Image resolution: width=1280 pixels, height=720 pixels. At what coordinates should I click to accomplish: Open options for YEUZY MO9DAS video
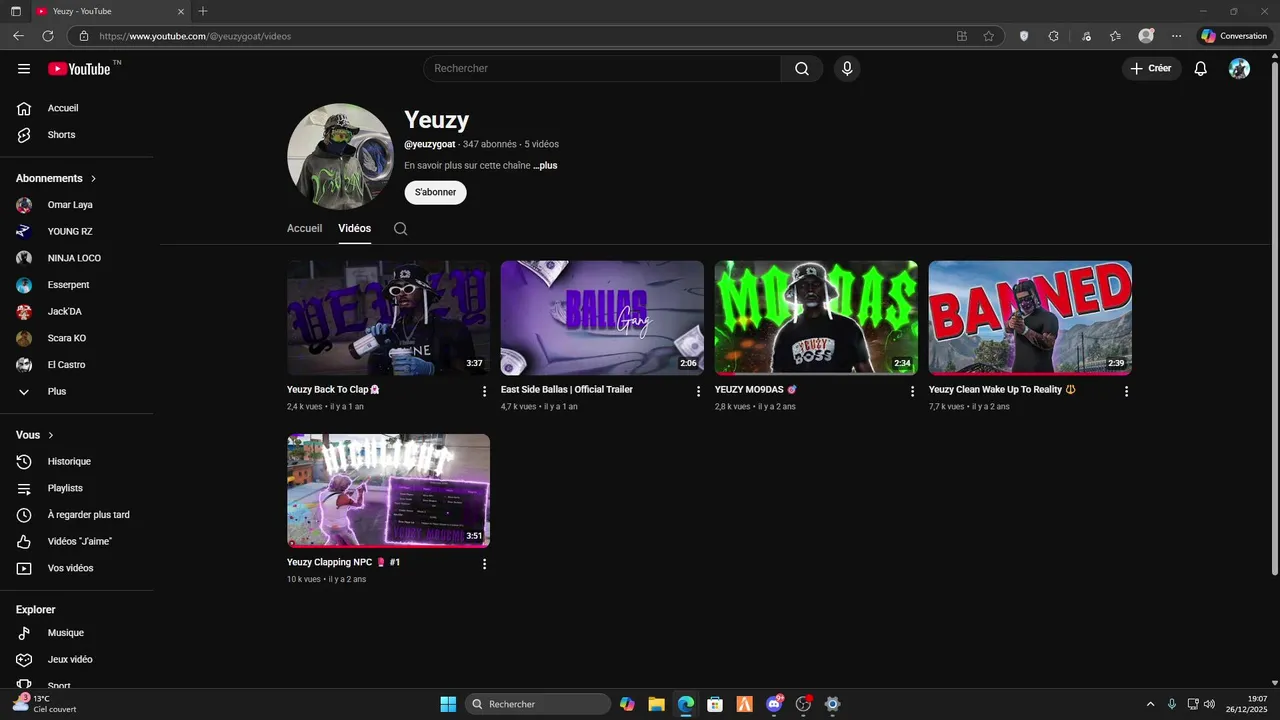[912, 391]
